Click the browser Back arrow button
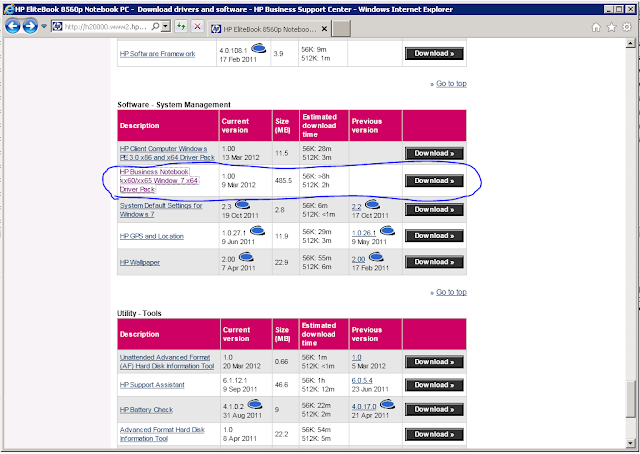 point(13,27)
